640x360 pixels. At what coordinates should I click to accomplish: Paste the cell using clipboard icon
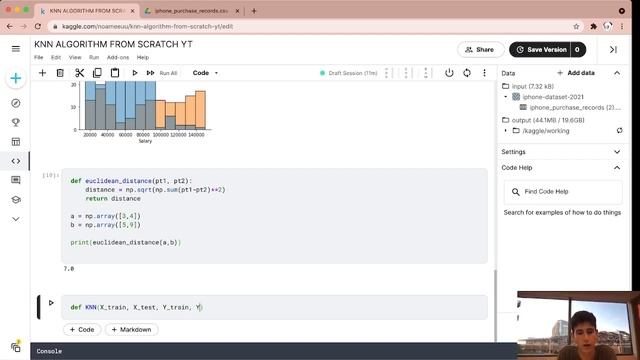[x=115, y=73]
